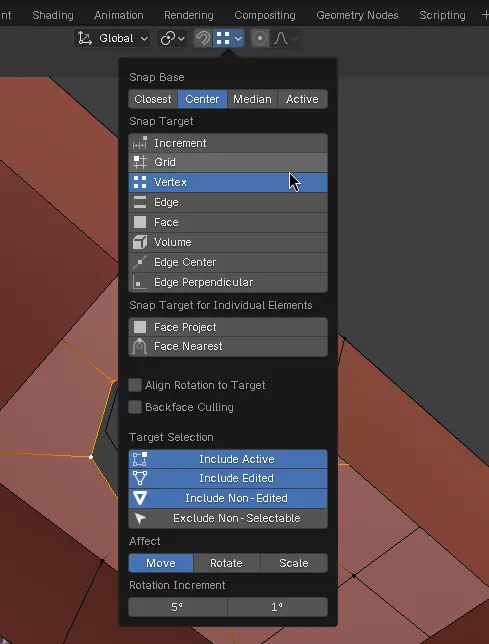The height and width of the screenshot is (644, 489).
Task: Click the Face Project square icon
Action: 140,327
